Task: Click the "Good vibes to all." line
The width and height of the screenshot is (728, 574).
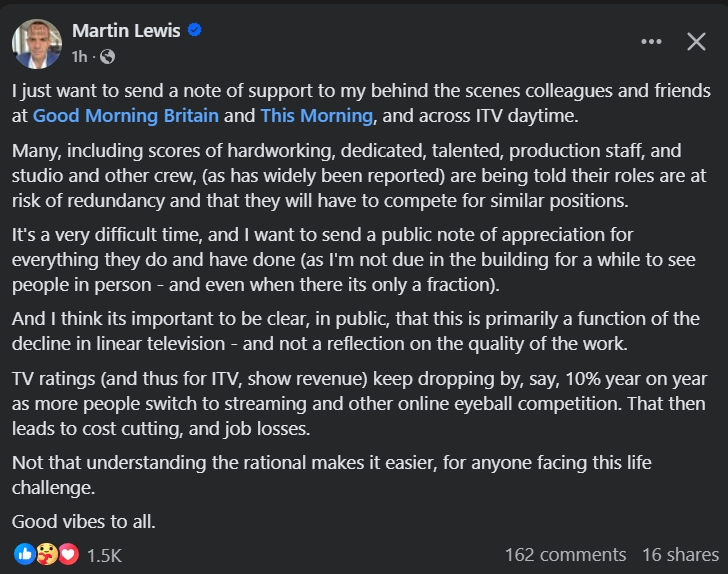Action: 82,521
